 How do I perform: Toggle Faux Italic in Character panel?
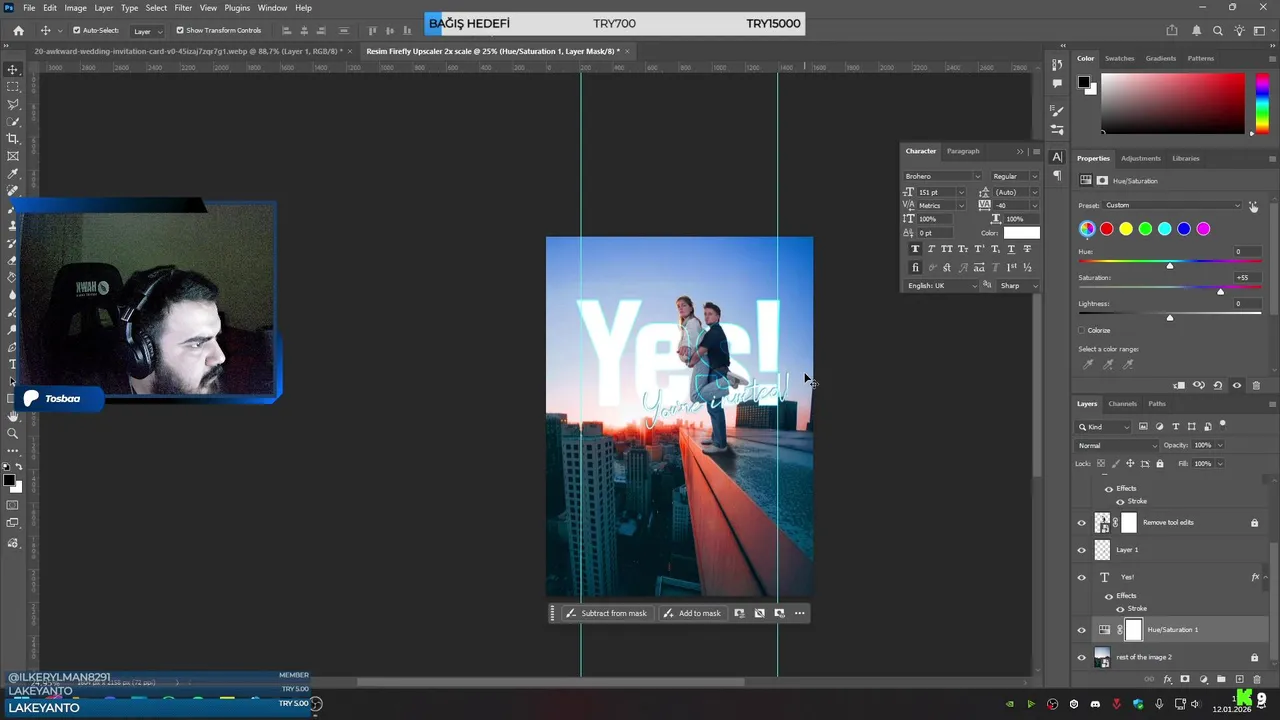click(931, 249)
